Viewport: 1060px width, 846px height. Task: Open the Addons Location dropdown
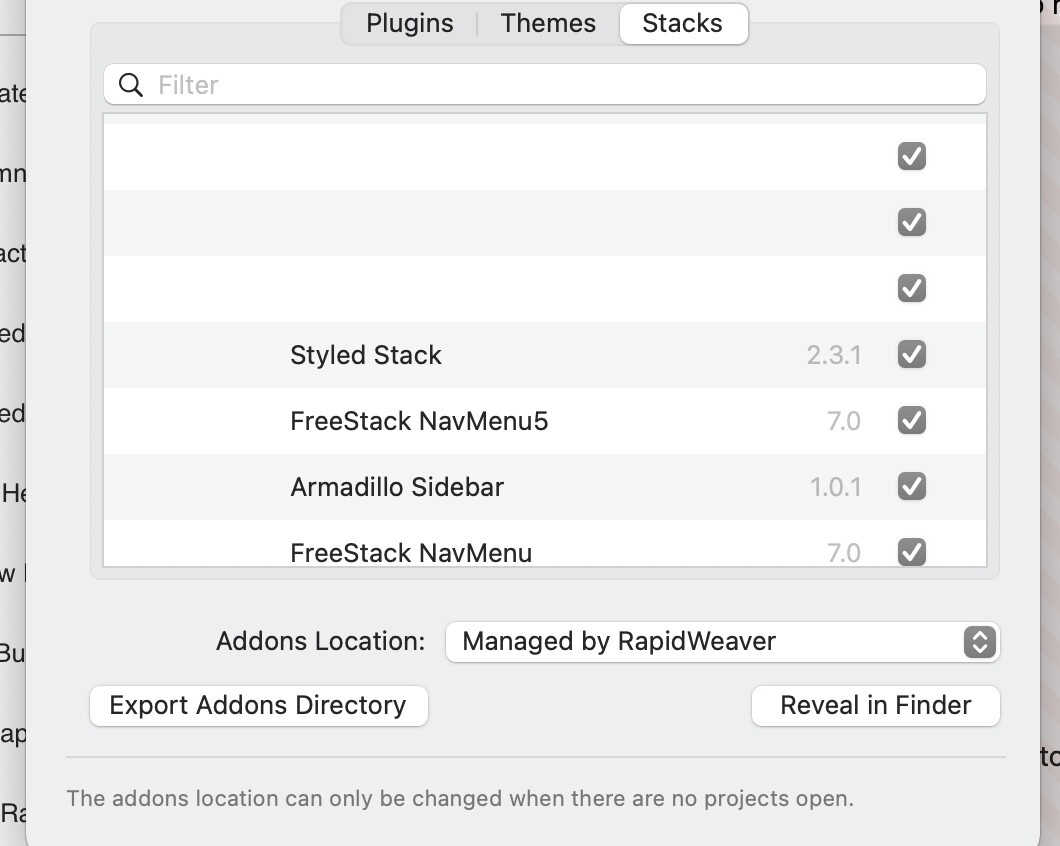(x=722, y=641)
